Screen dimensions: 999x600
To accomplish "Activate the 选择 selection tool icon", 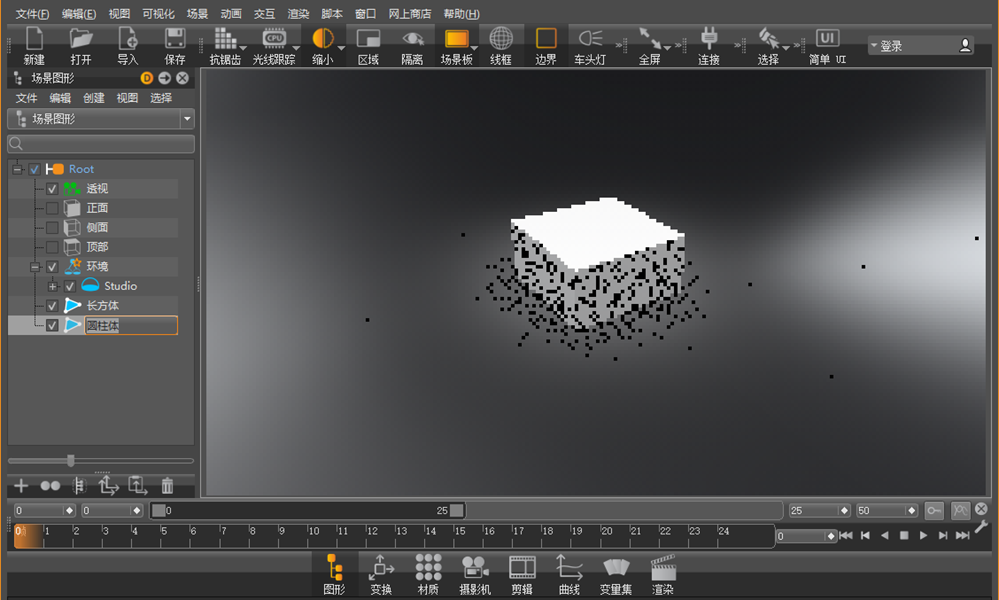I will (x=768, y=39).
